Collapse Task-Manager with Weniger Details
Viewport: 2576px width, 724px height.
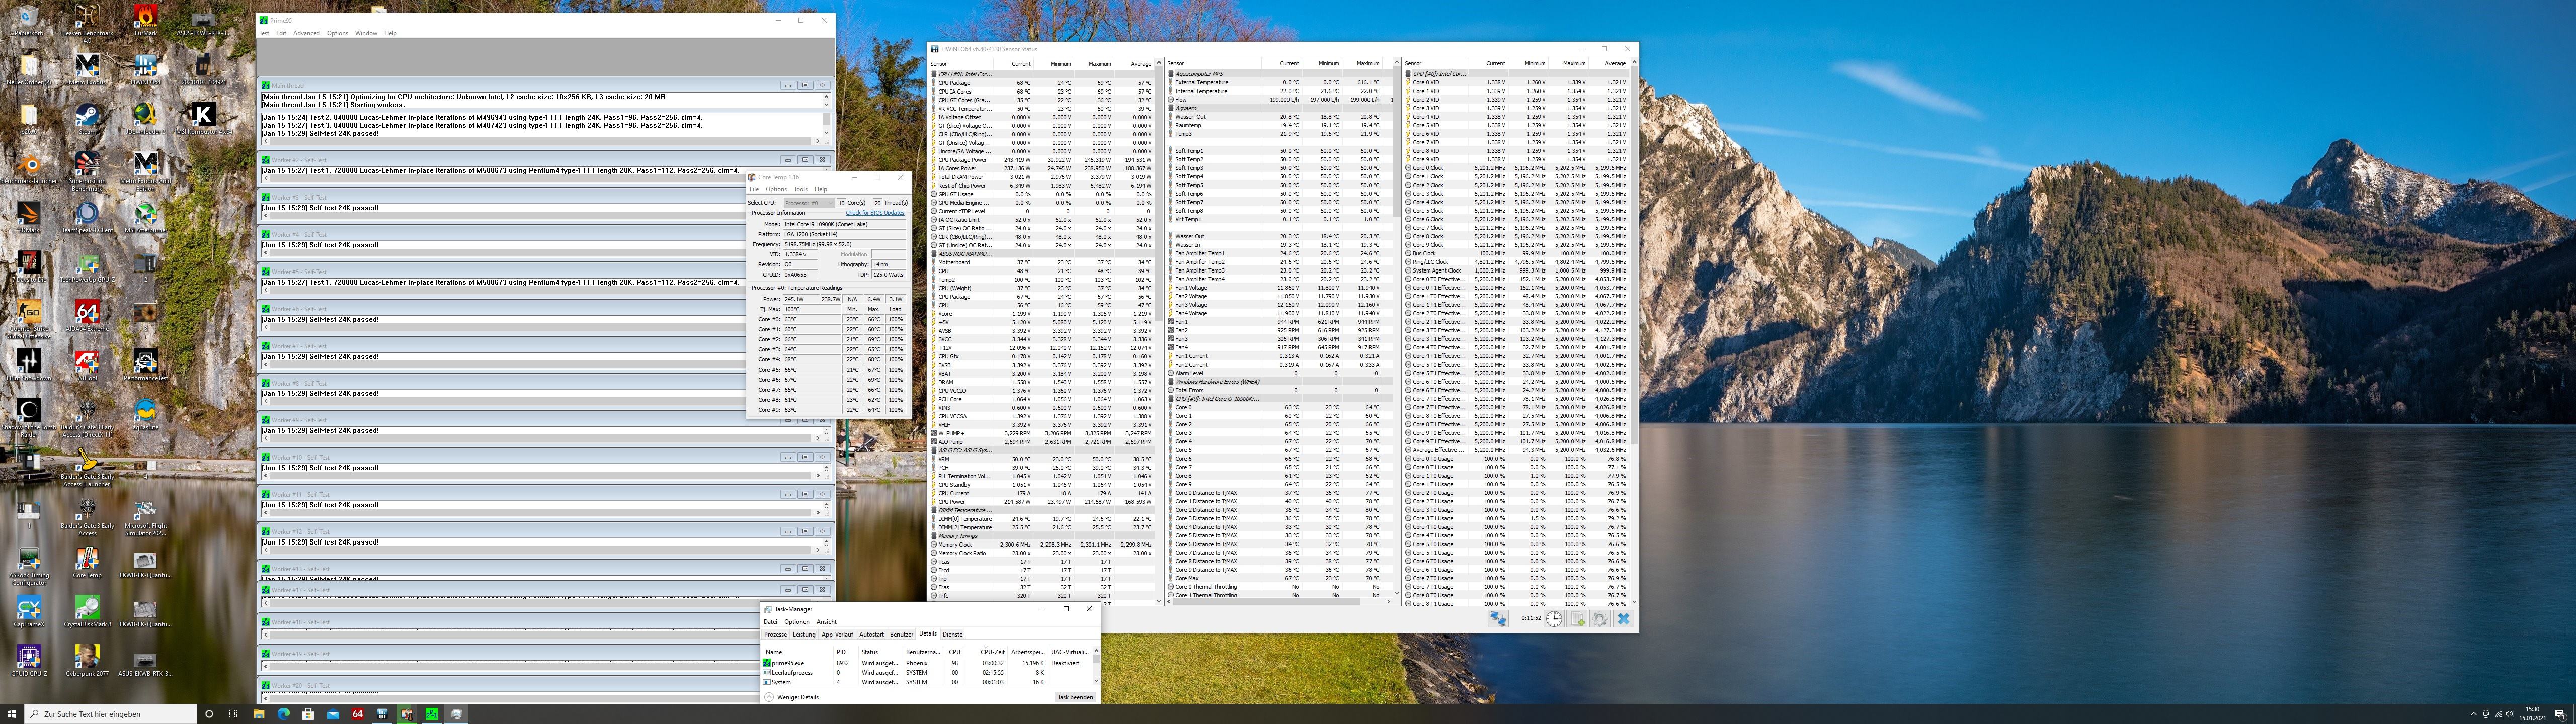[x=793, y=697]
